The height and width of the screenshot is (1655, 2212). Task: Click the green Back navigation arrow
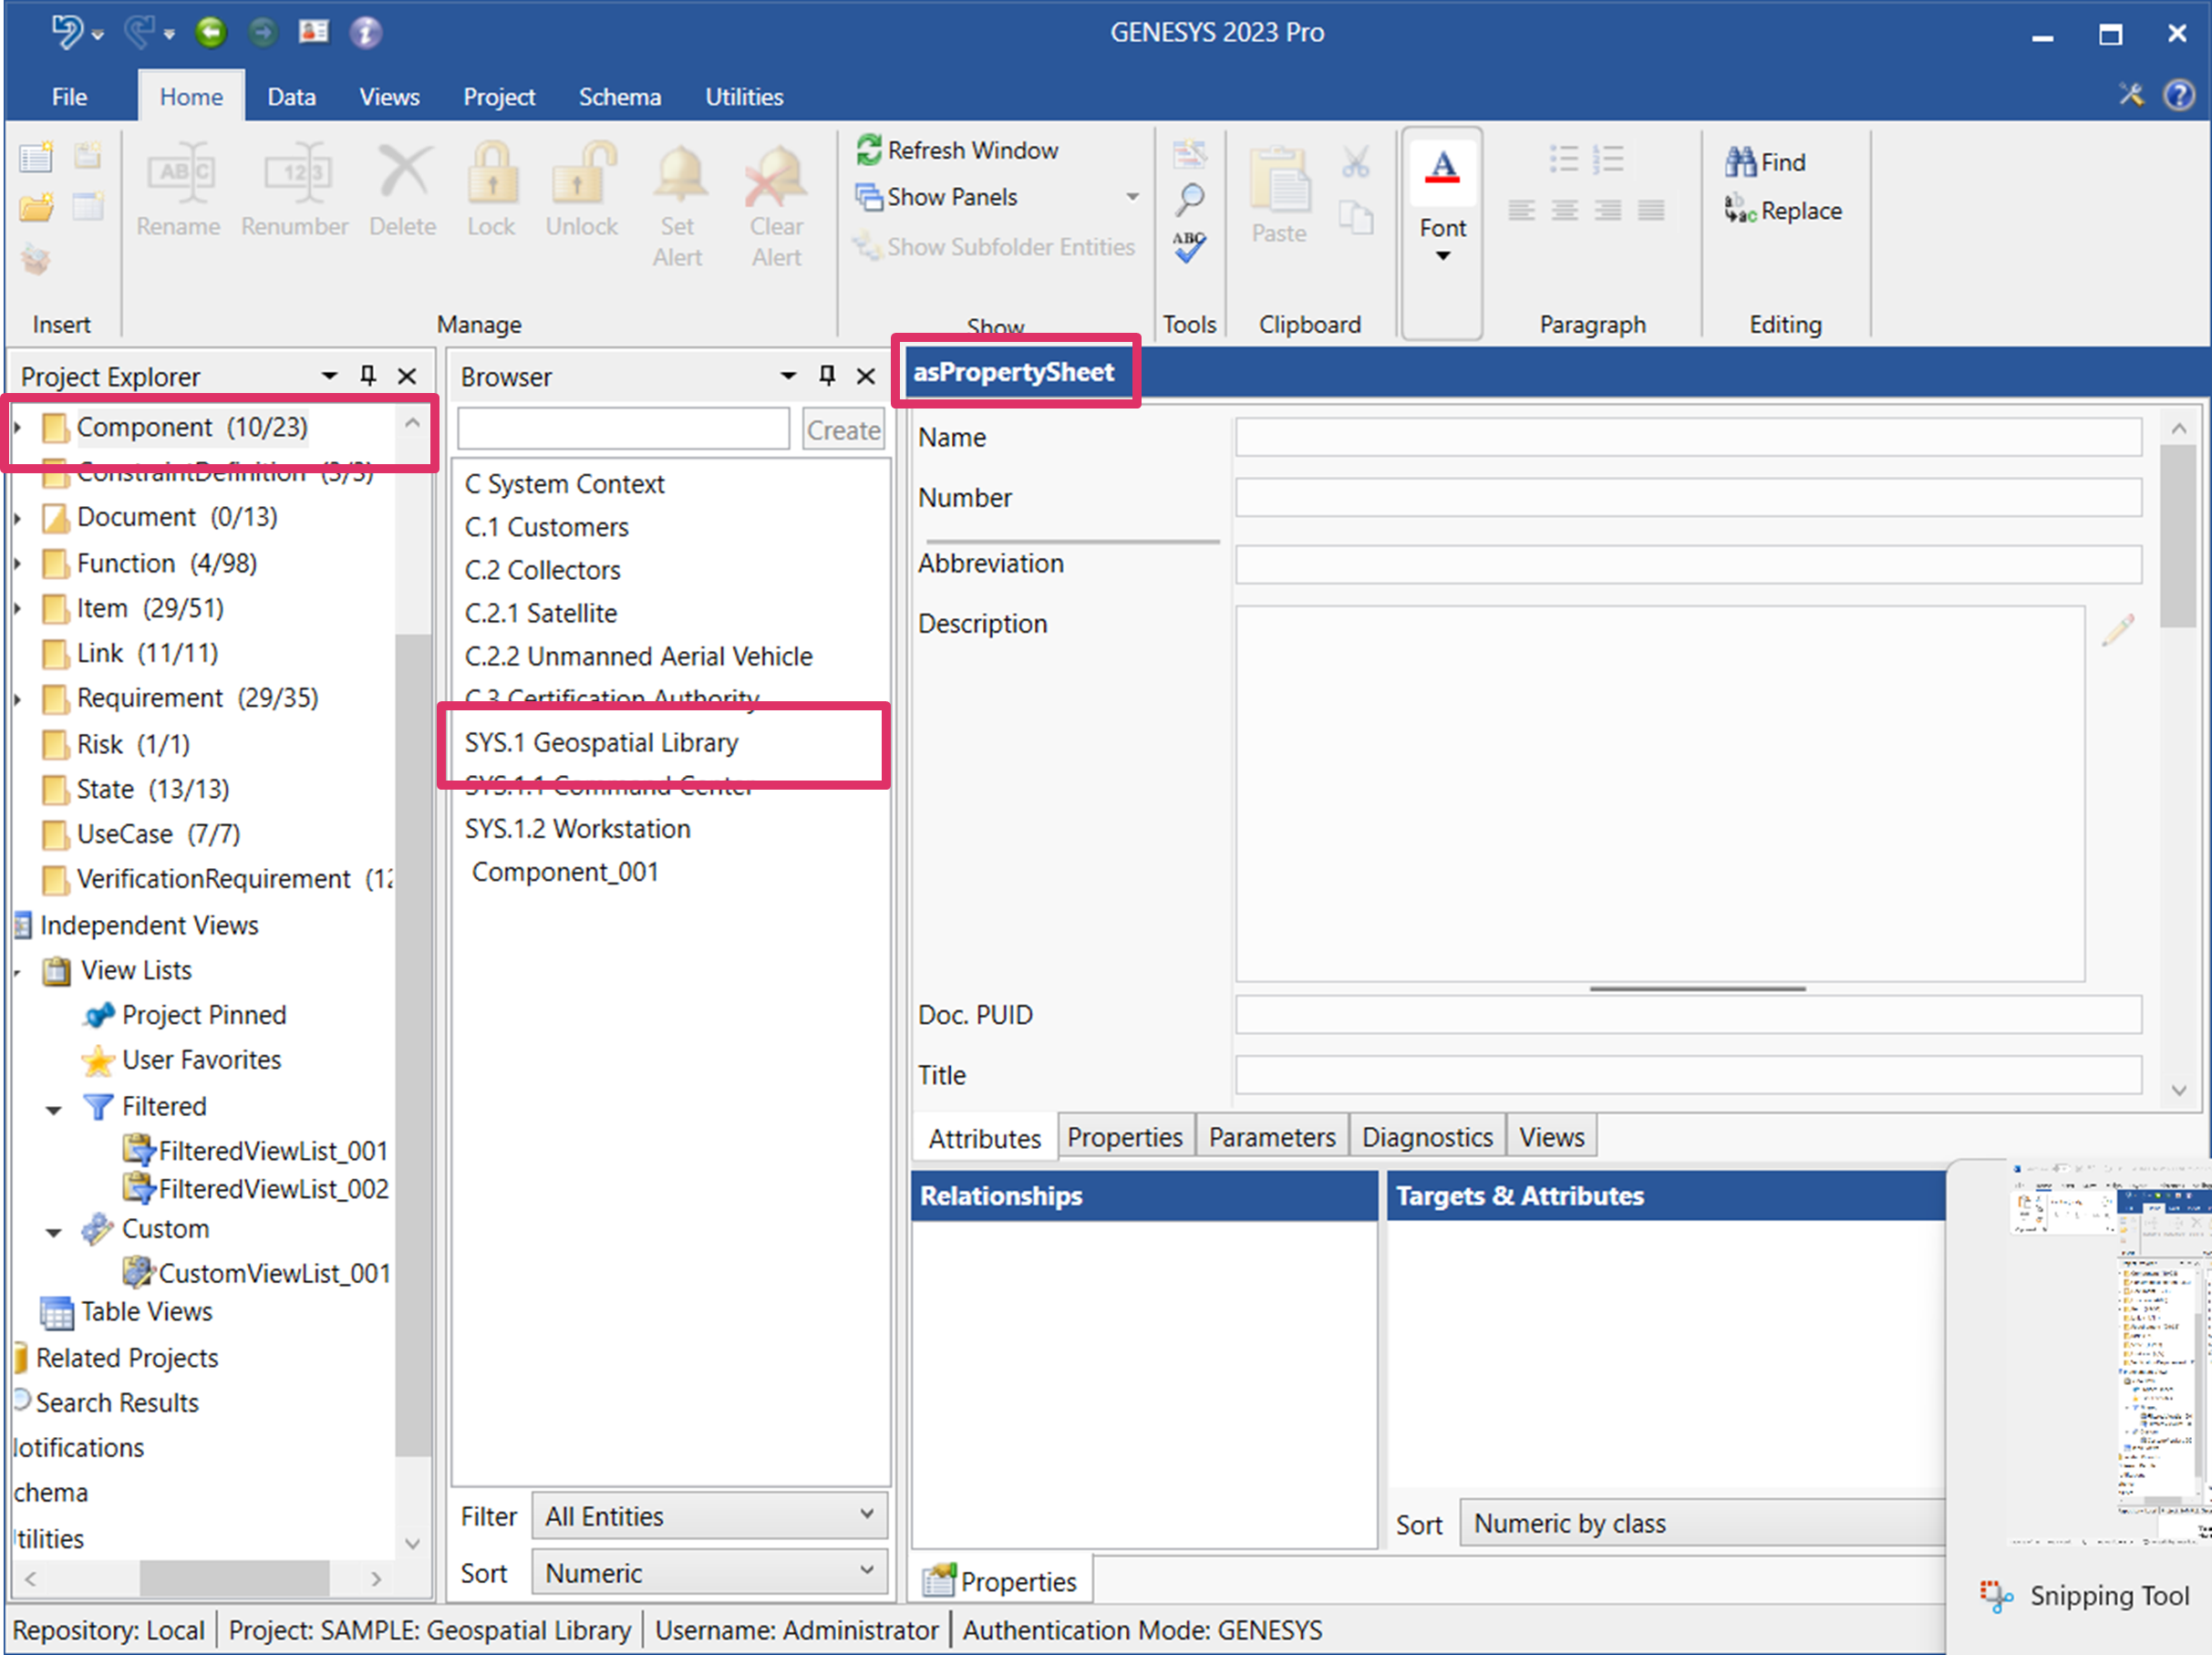[211, 33]
